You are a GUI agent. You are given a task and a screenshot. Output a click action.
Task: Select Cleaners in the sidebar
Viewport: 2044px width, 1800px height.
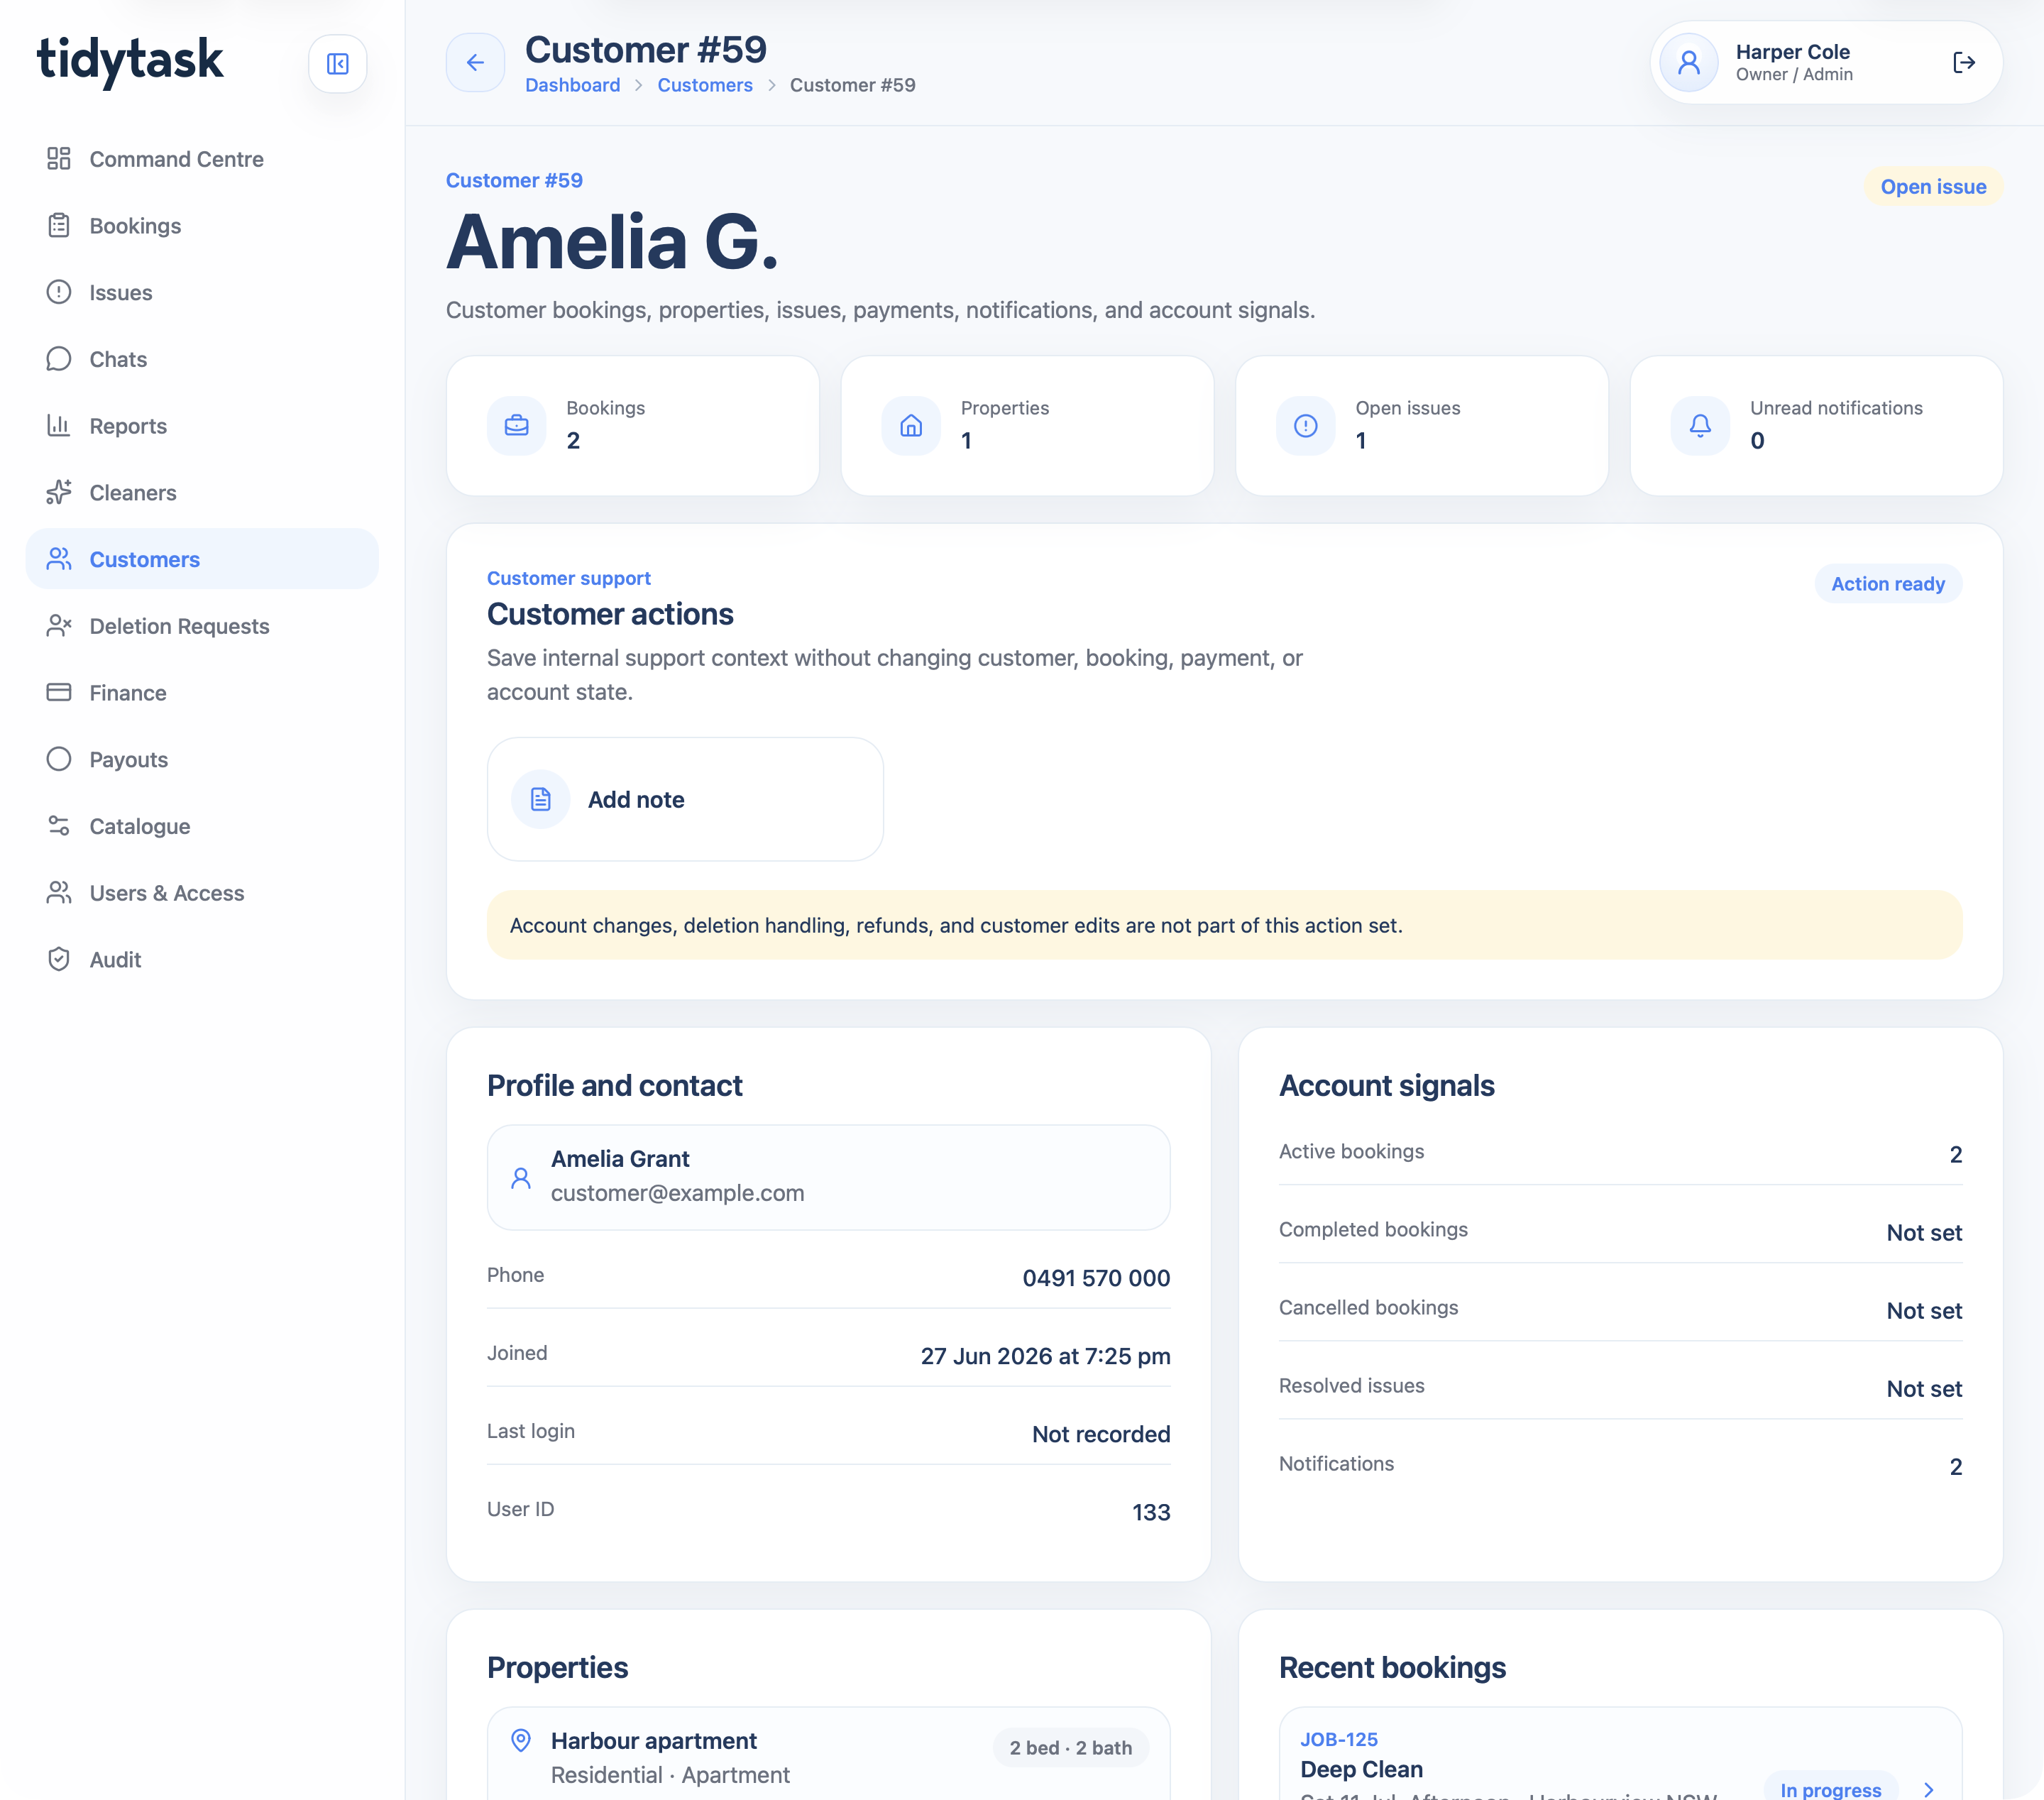click(202, 493)
